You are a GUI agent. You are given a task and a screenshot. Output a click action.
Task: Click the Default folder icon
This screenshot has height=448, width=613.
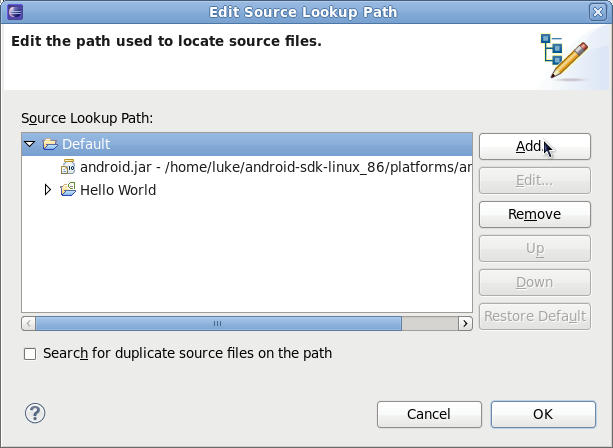click(50, 144)
